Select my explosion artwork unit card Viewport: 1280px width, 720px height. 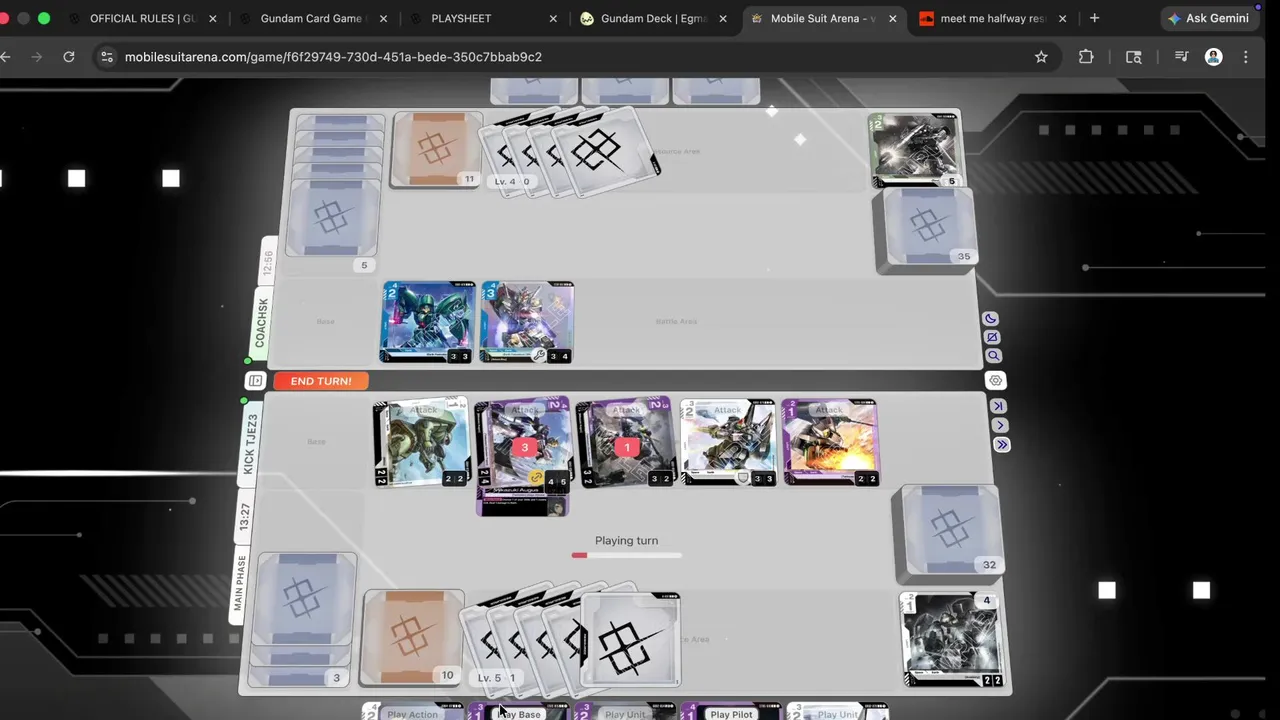pos(830,442)
